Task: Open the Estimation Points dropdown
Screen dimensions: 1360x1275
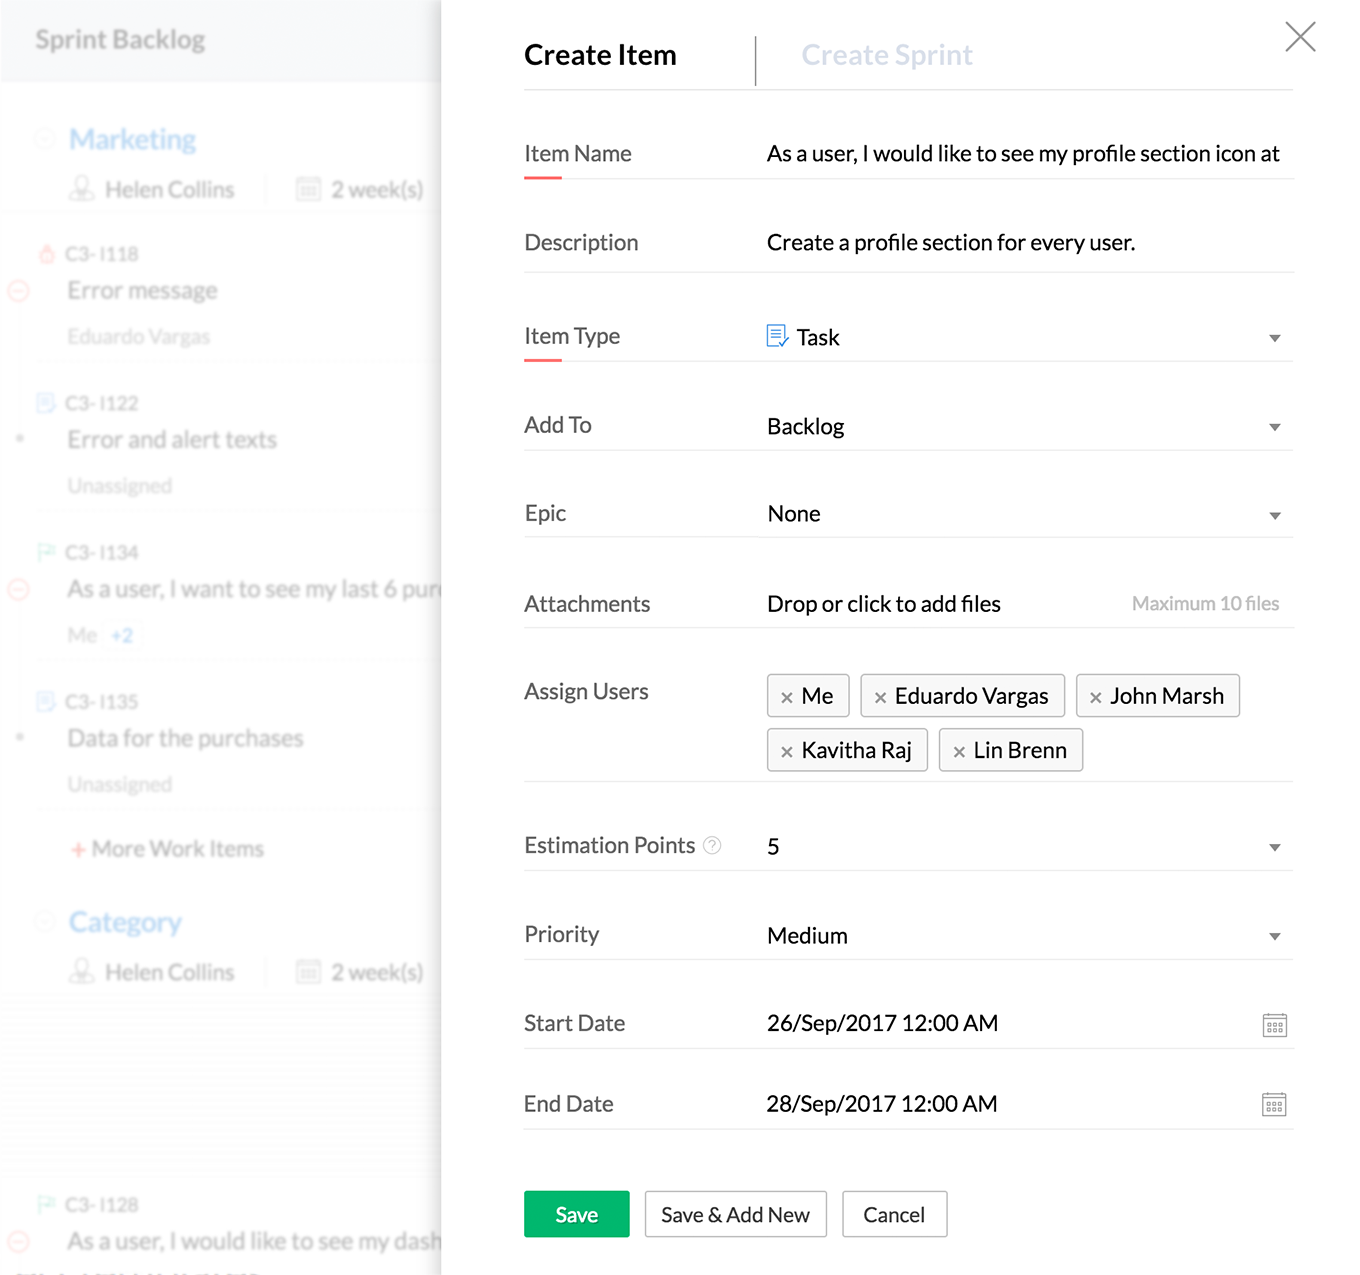Action: click(1274, 847)
